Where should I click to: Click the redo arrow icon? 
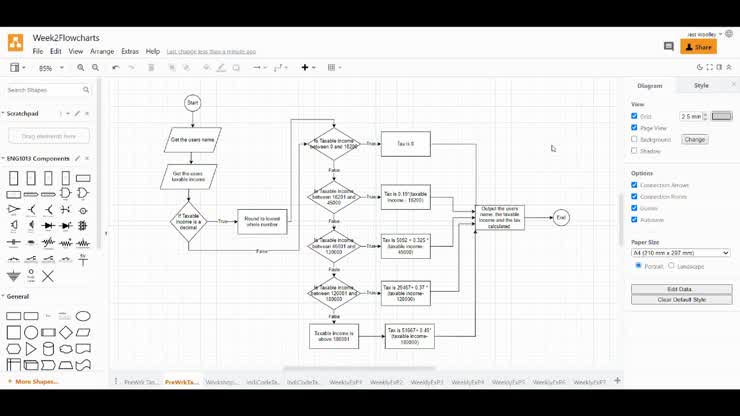[x=131, y=68]
